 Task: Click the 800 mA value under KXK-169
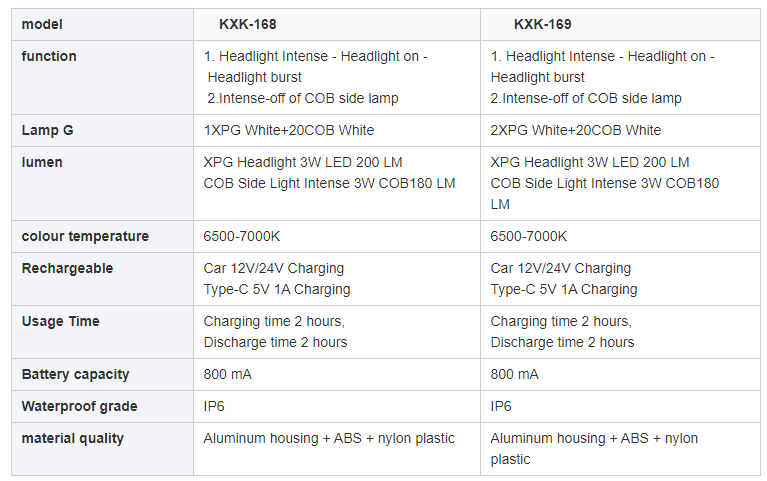tap(515, 374)
